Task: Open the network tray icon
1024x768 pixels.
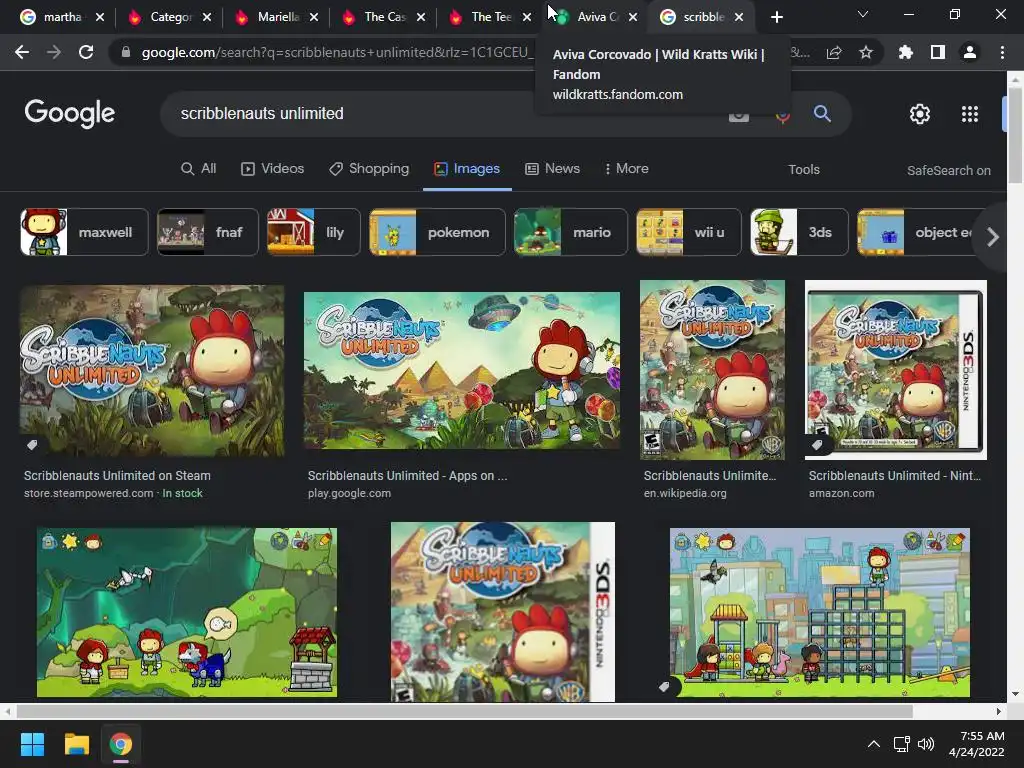Action: (x=902, y=744)
